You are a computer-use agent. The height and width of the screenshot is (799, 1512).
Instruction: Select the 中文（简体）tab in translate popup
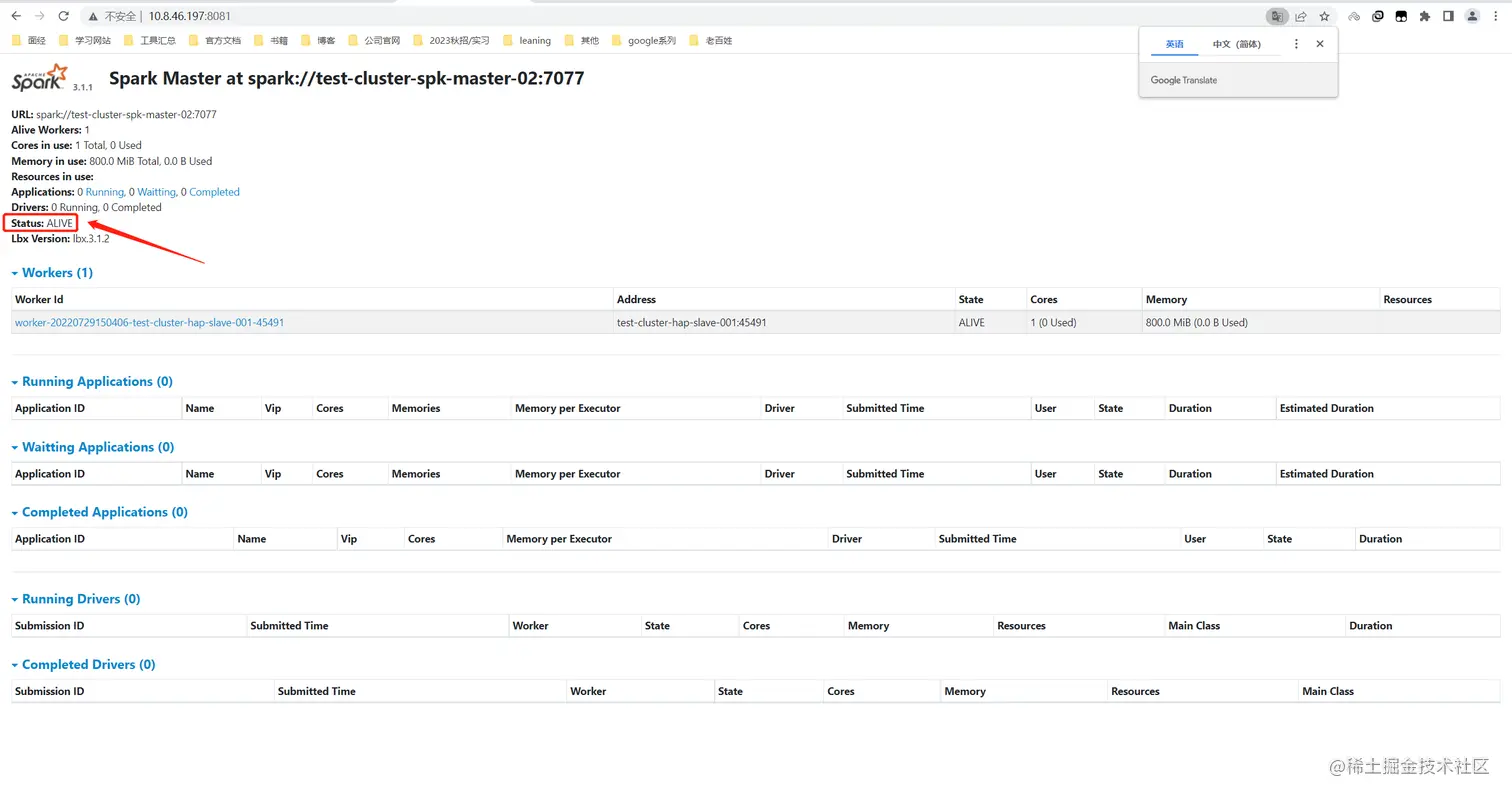click(1237, 44)
